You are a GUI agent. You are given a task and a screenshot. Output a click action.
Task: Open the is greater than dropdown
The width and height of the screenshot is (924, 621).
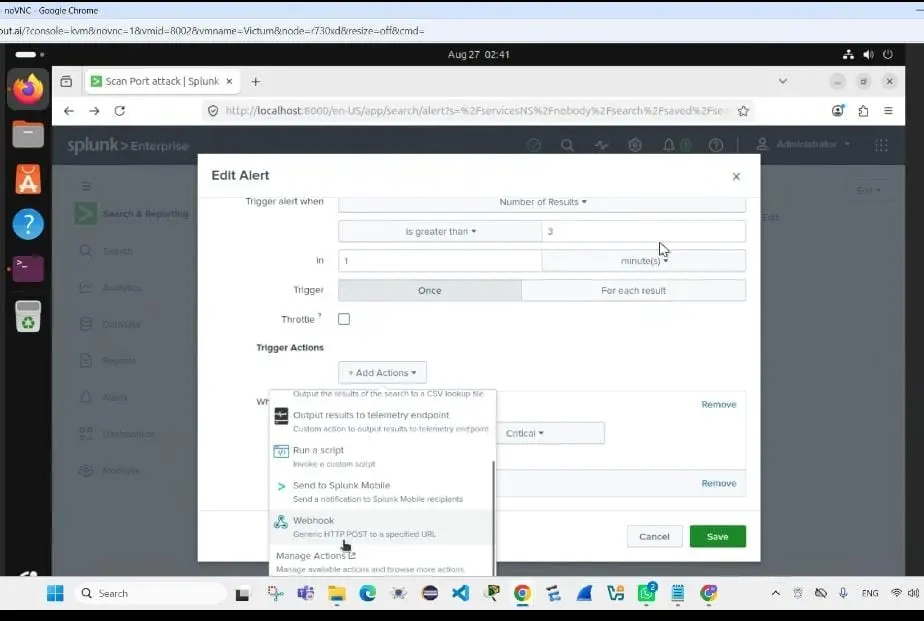click(x=440, y=232)
